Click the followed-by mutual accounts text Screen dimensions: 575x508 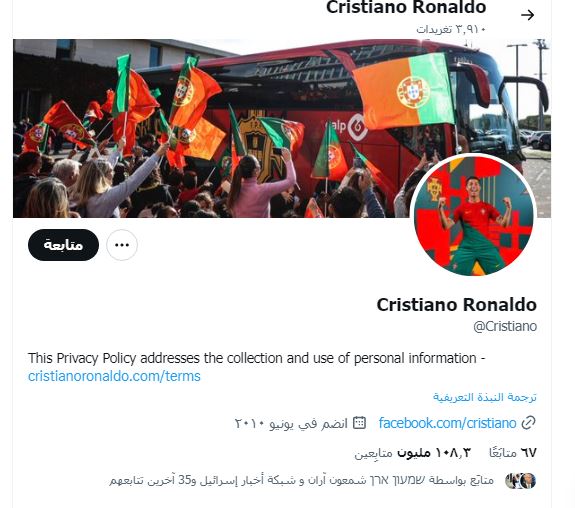pos(301,480)
